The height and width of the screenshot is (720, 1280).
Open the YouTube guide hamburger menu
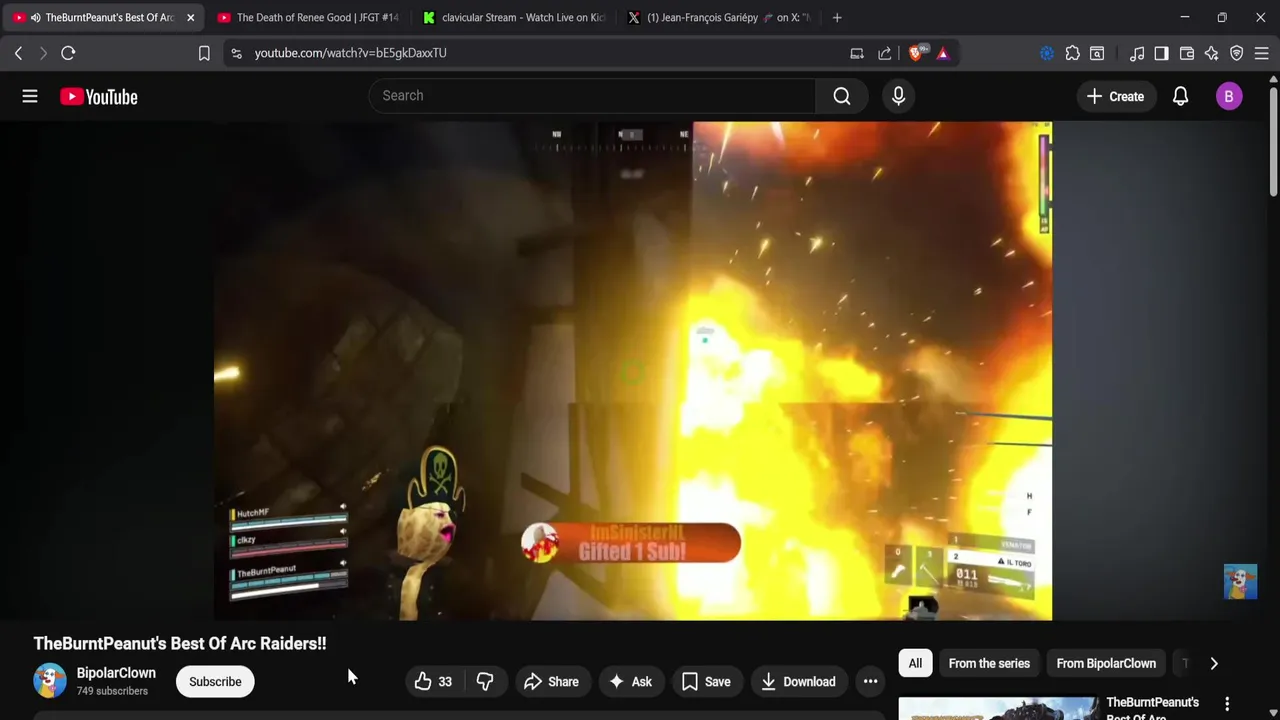[x=30, y=96]
